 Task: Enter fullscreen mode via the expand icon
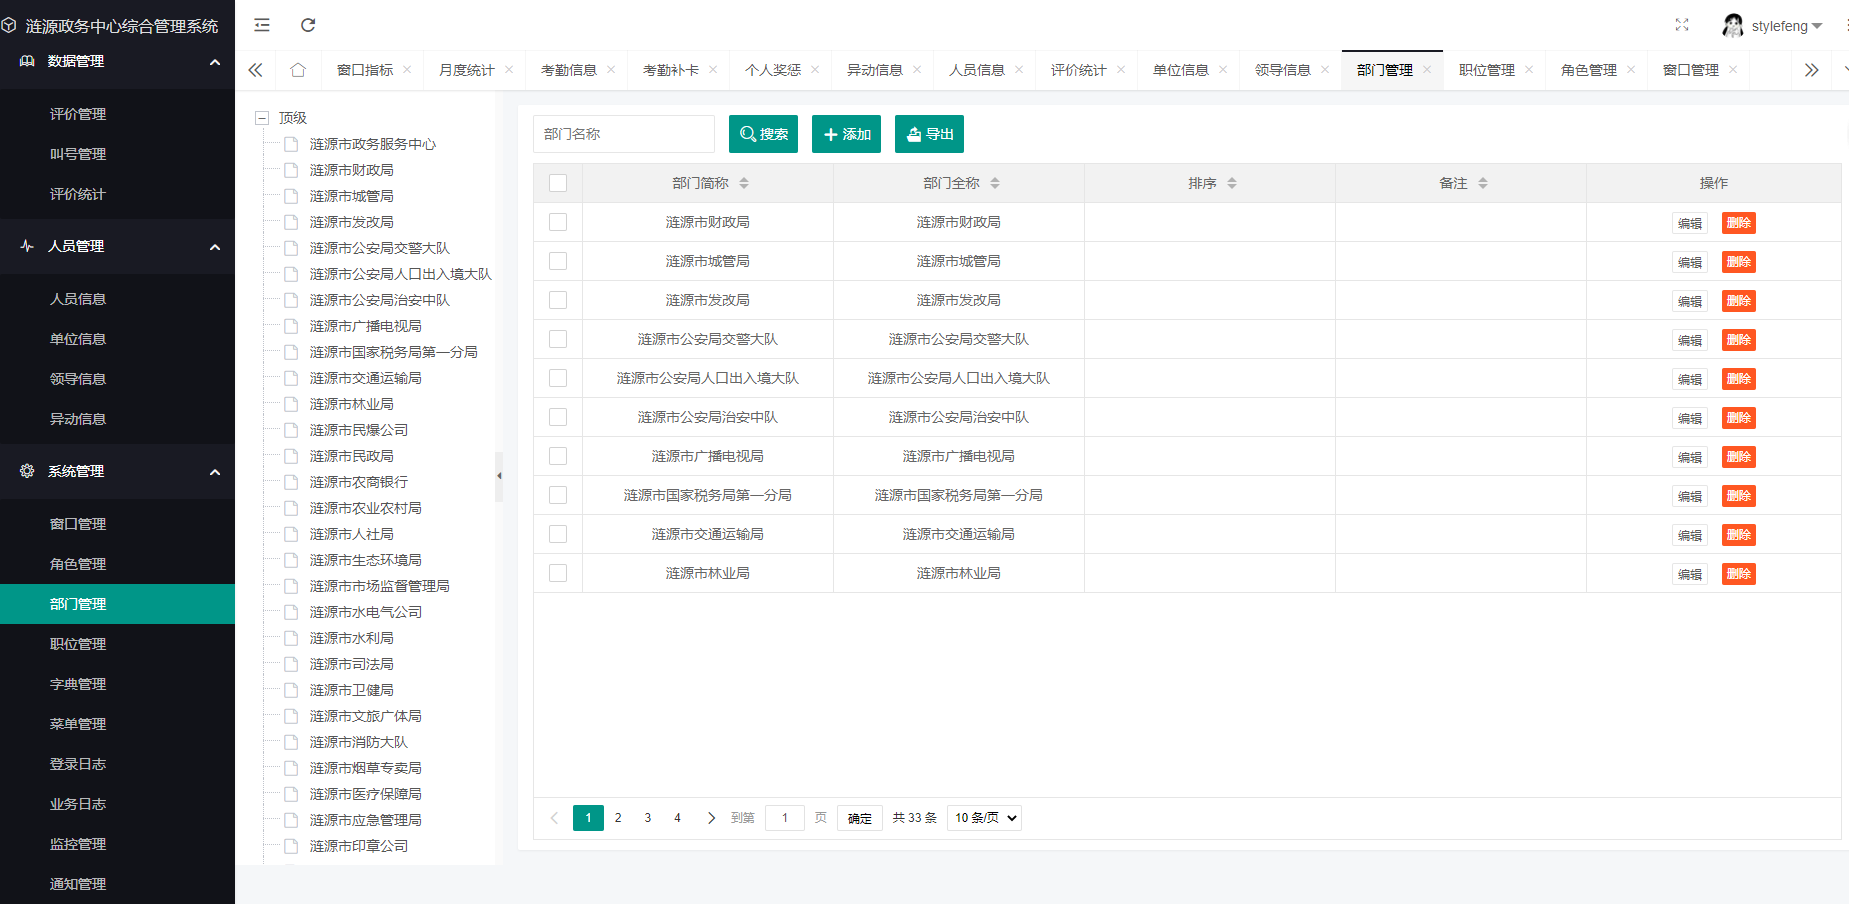point(1682,25)
